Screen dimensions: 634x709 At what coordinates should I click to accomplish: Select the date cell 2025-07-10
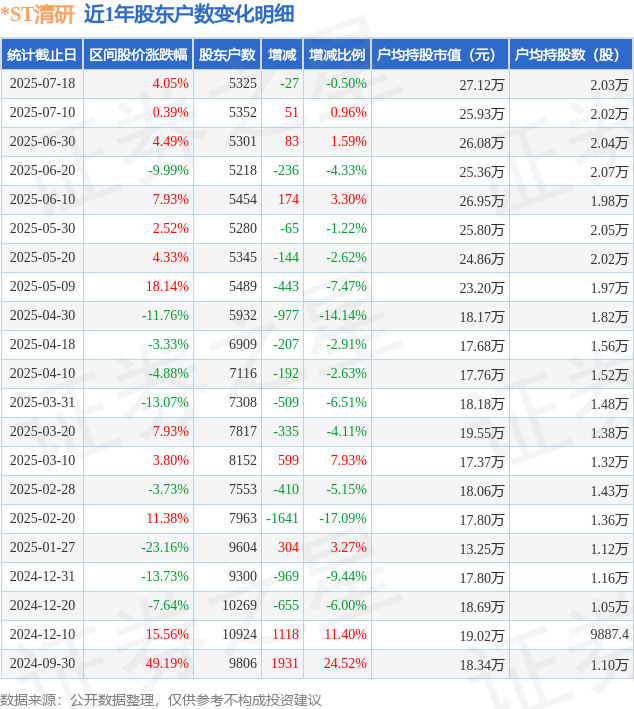click(43, 113)
